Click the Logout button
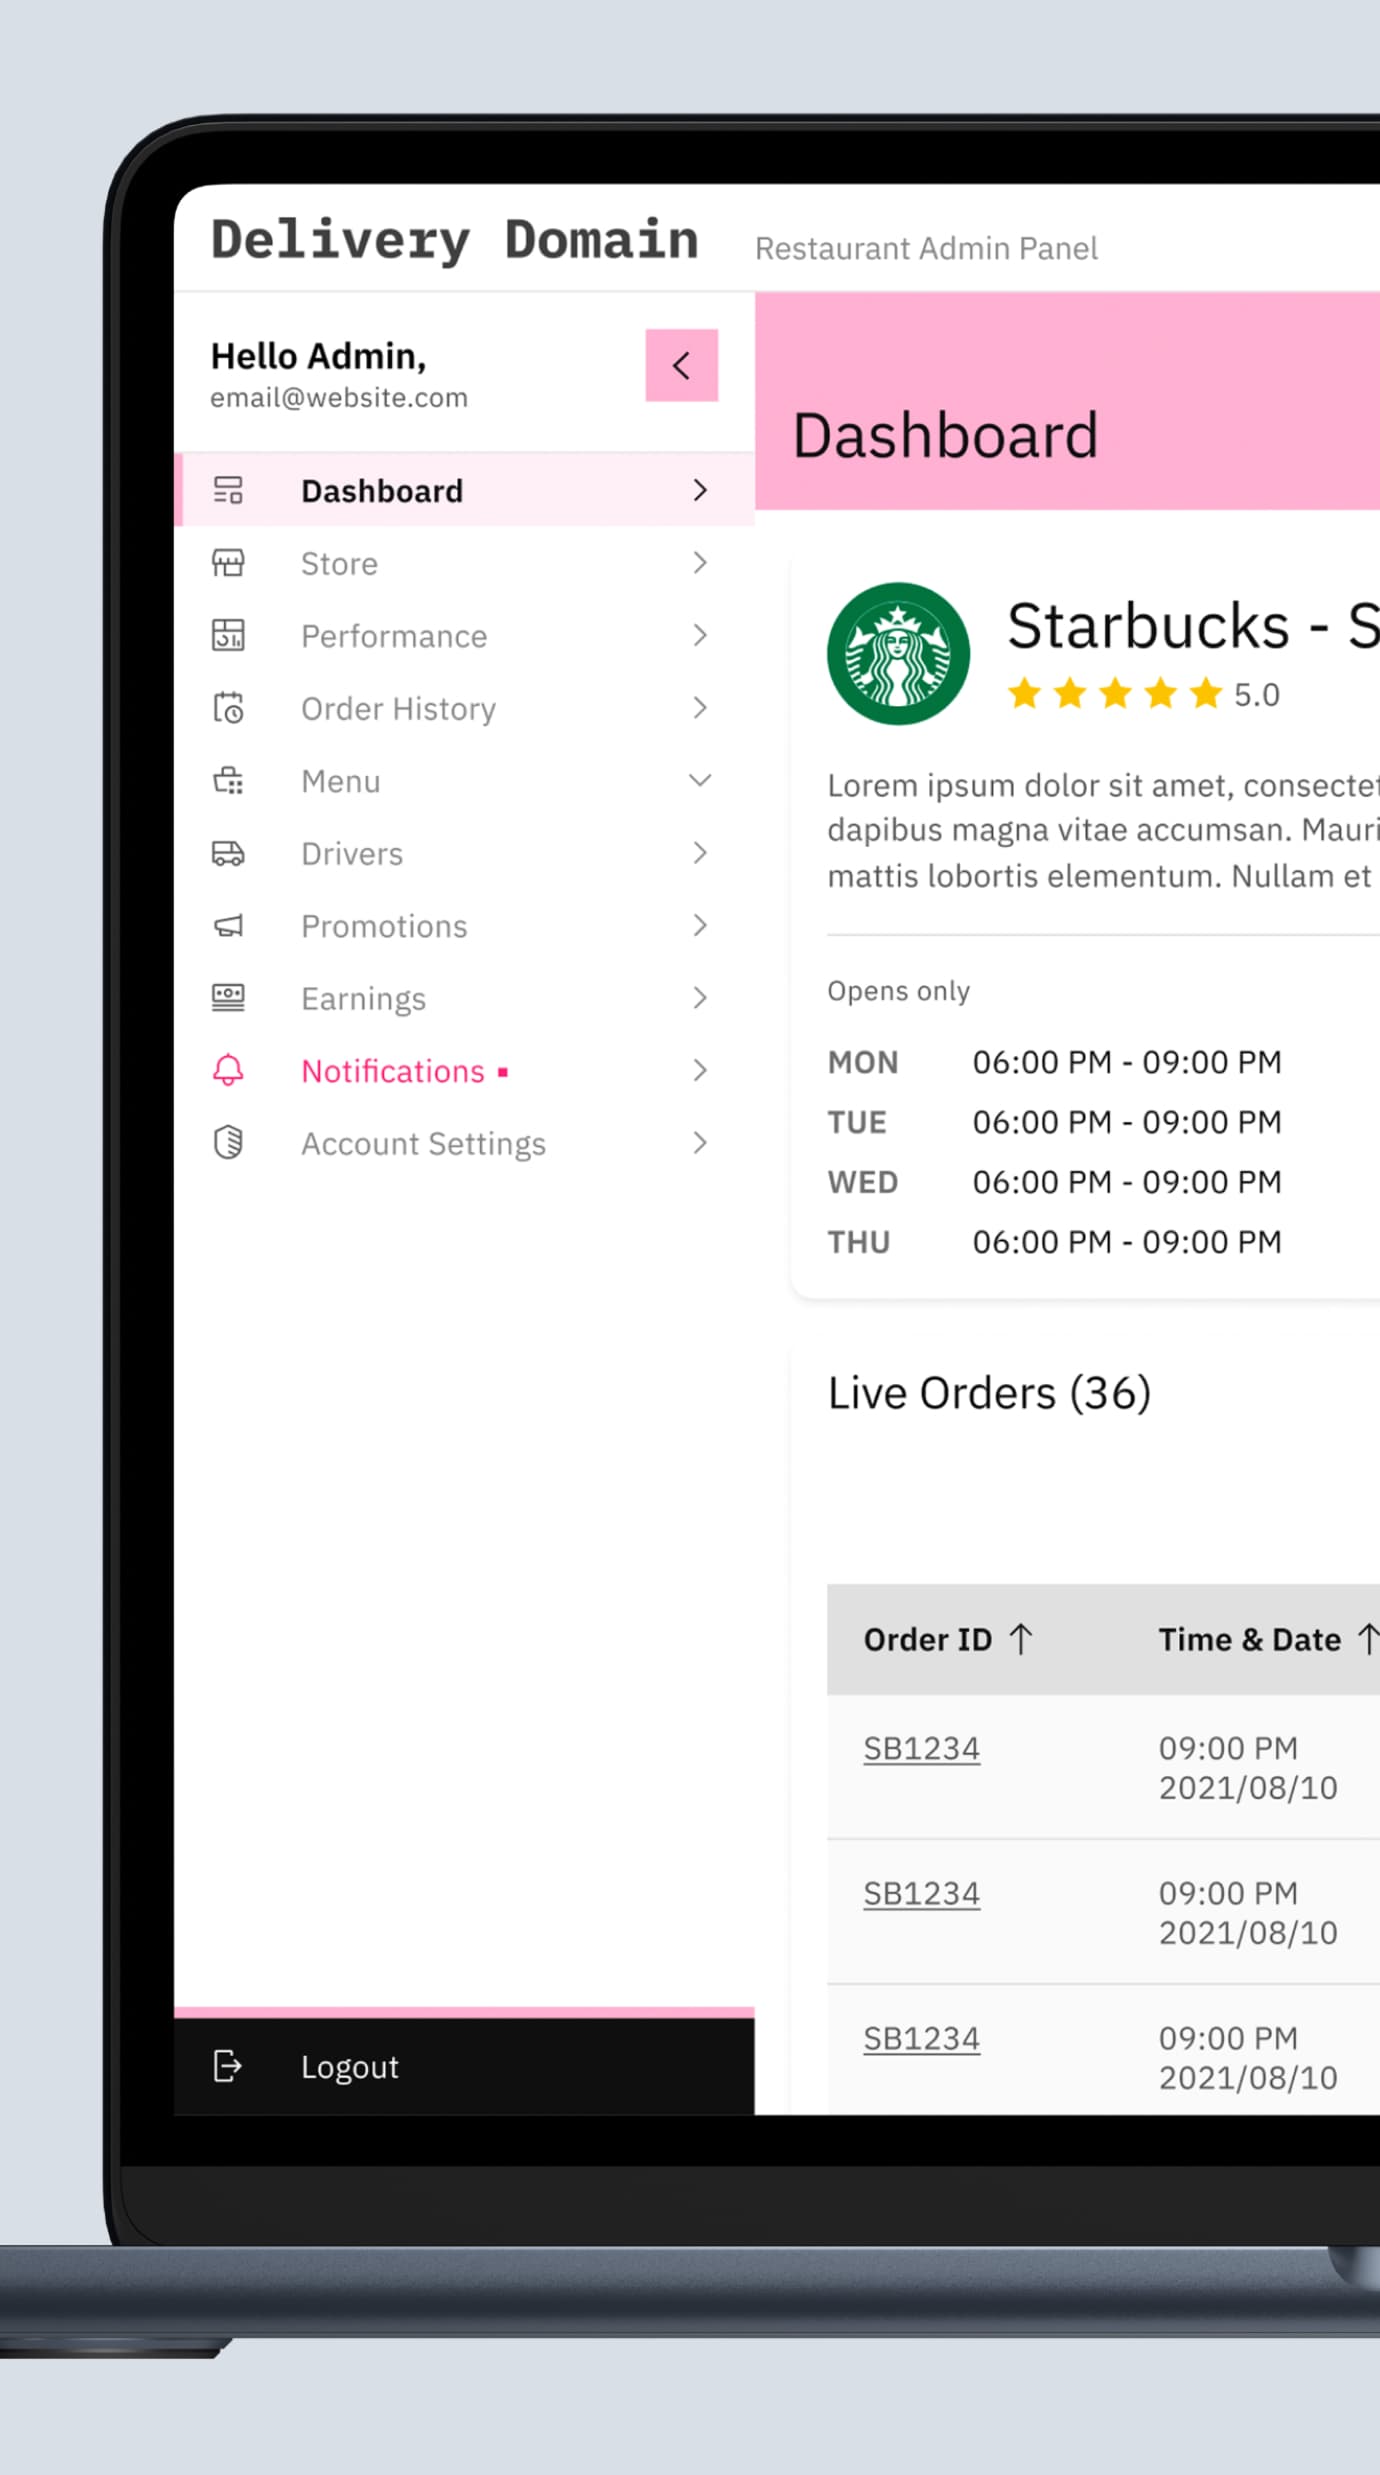 click(x=464, y=2066)
